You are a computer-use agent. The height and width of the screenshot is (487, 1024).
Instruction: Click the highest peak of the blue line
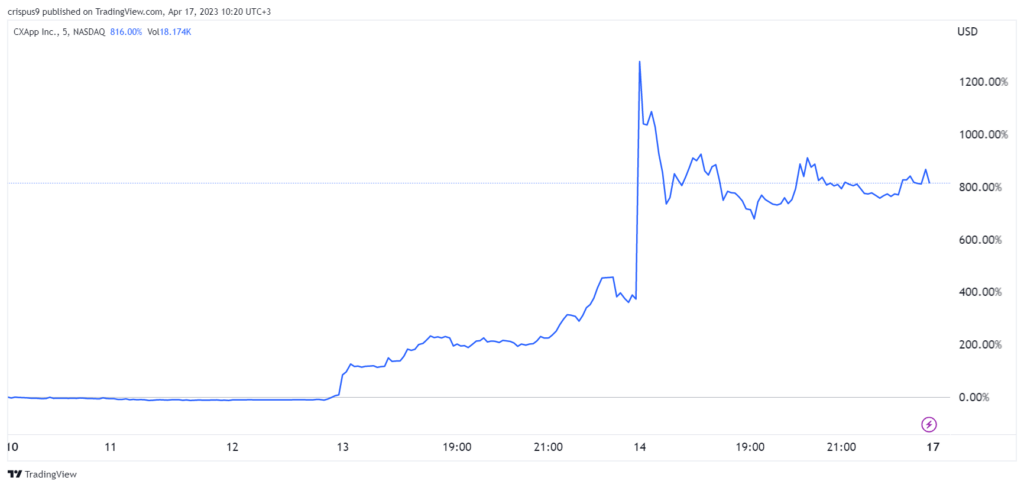pyautogui.click(x=639, y=61)
